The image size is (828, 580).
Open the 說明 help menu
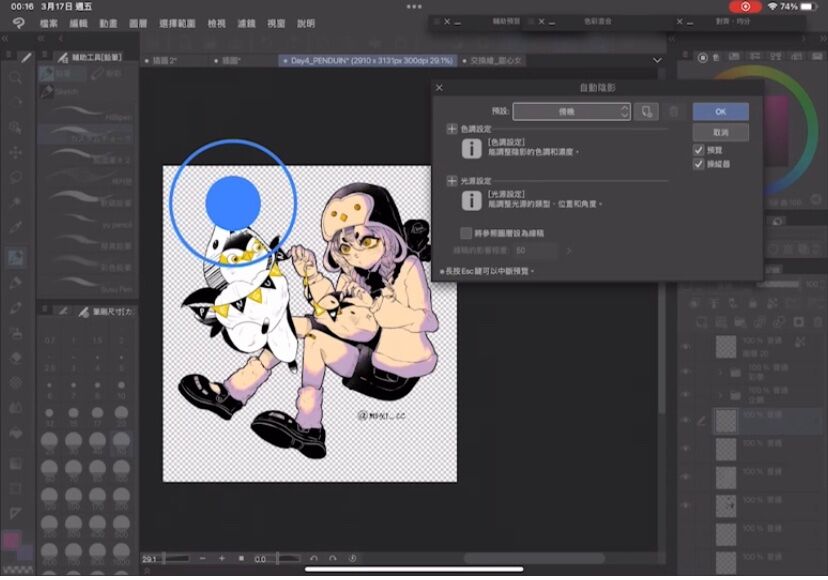(306, 24)
